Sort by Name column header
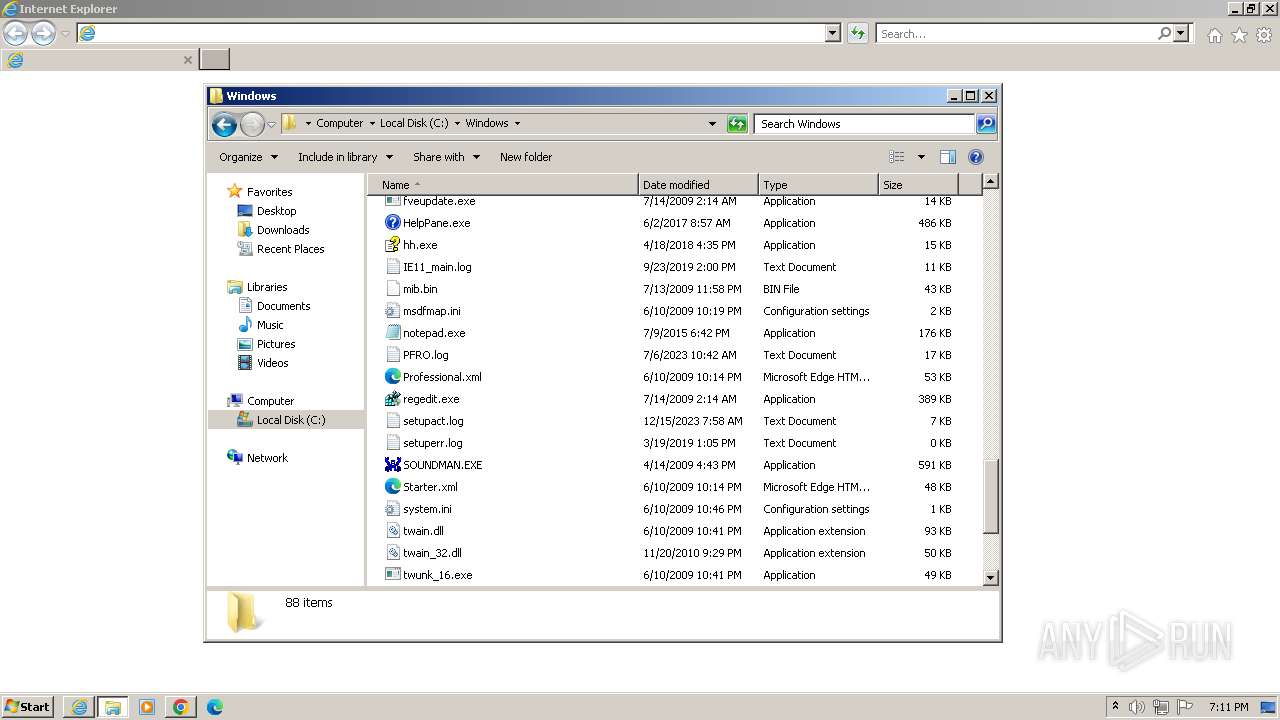Screen dimensions: 1280x720 coord(503,185)
